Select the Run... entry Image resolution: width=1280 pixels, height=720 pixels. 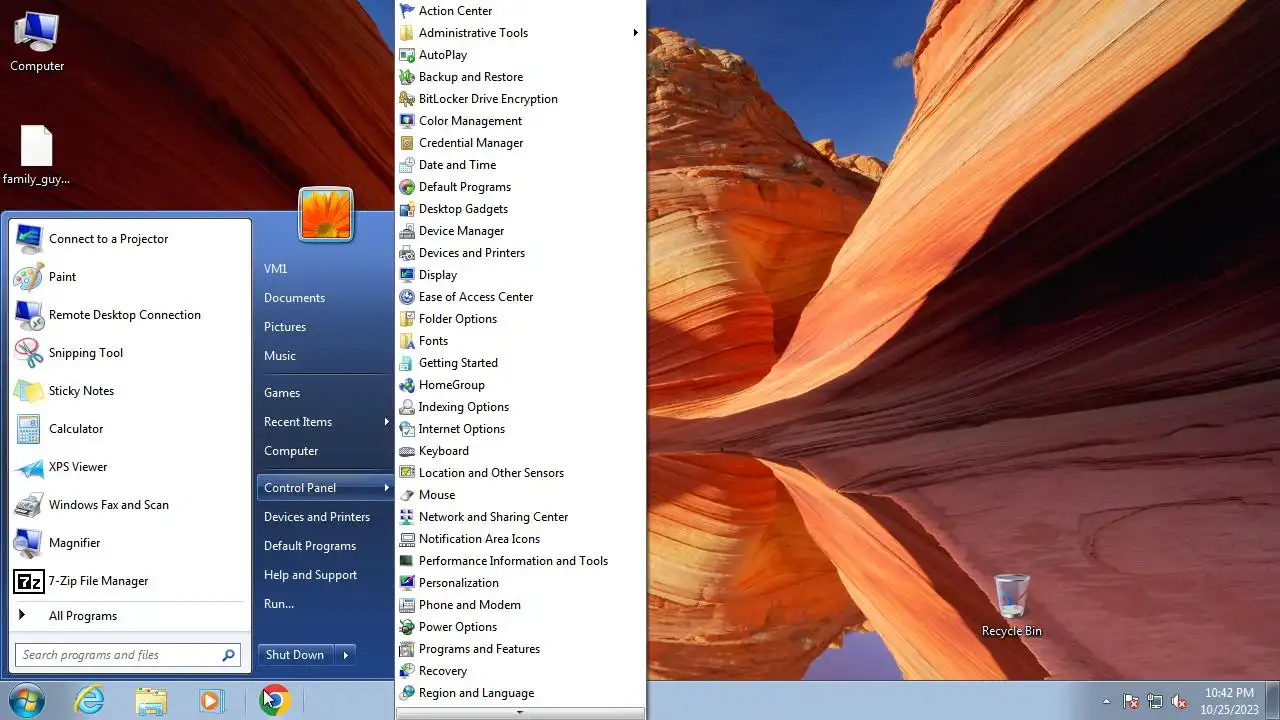click(x=325, y=604)
